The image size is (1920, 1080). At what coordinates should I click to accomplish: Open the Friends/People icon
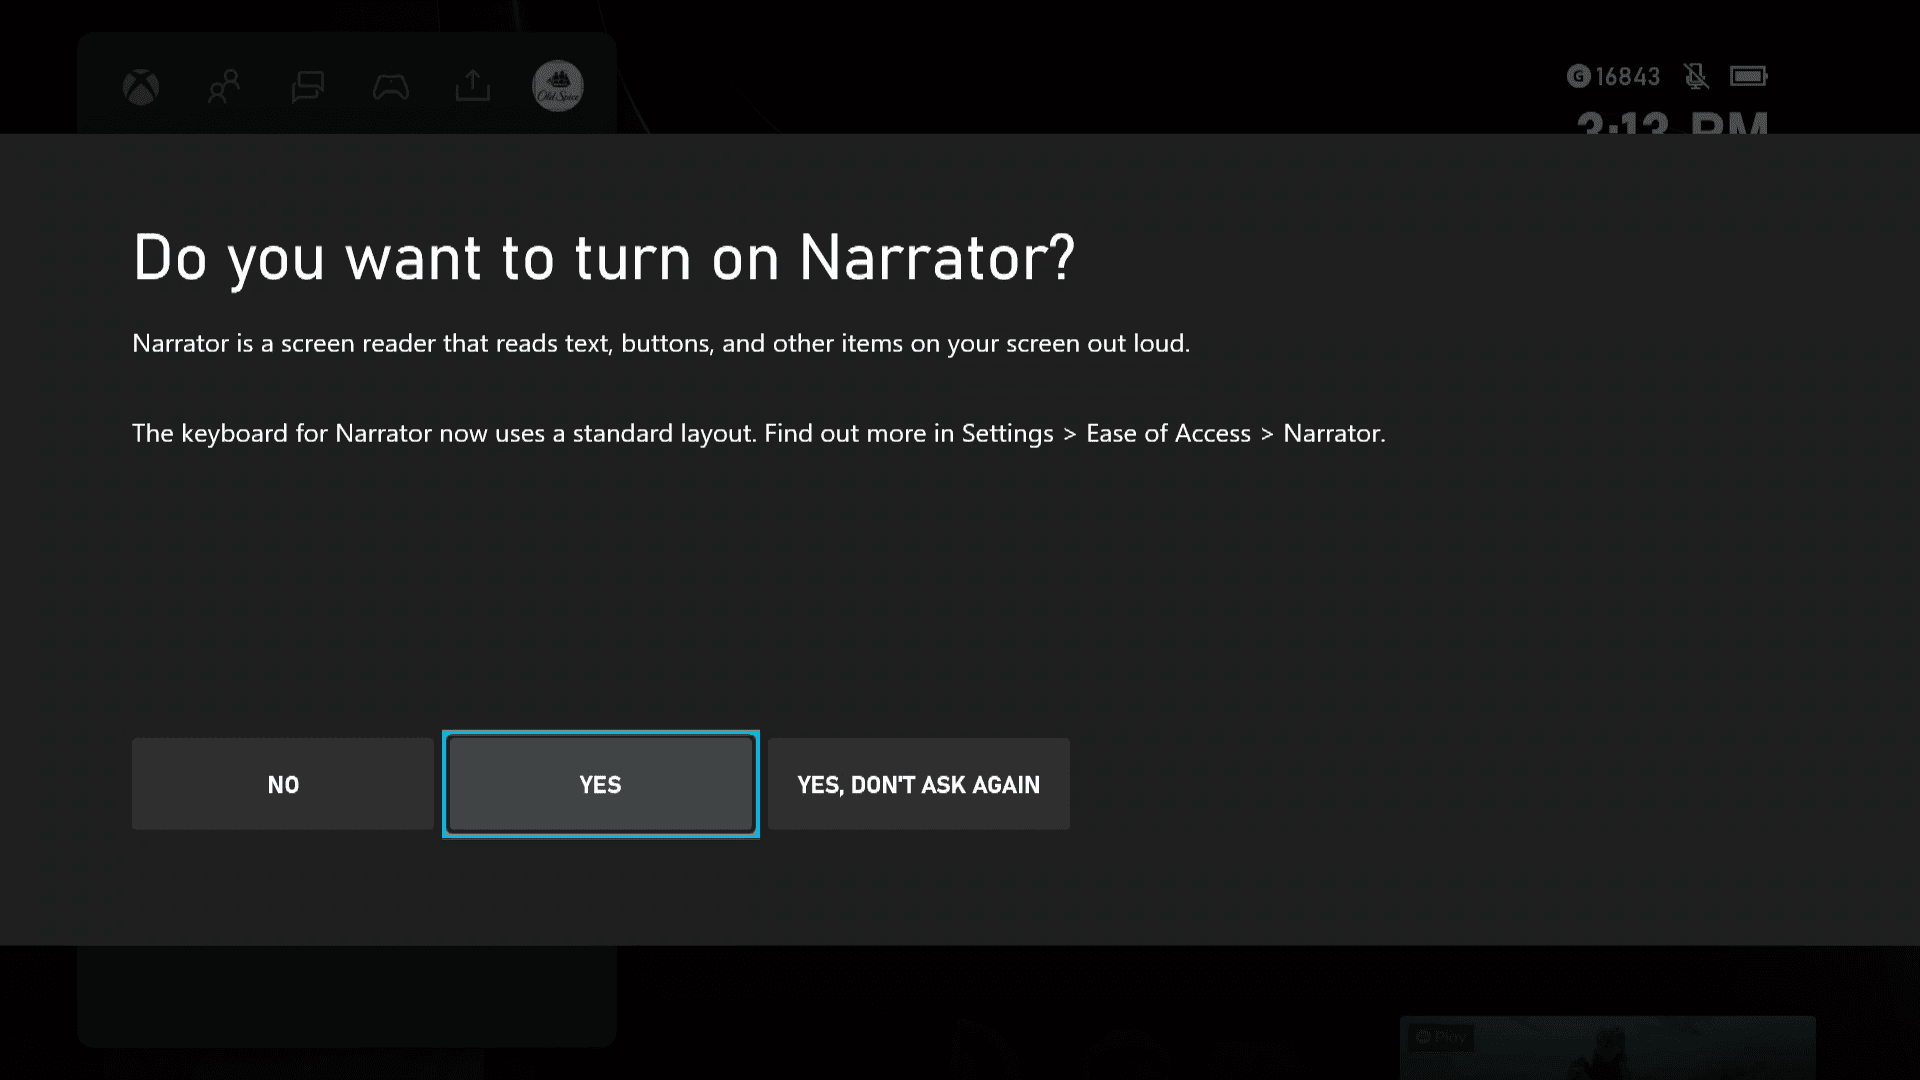click(224, 86)
